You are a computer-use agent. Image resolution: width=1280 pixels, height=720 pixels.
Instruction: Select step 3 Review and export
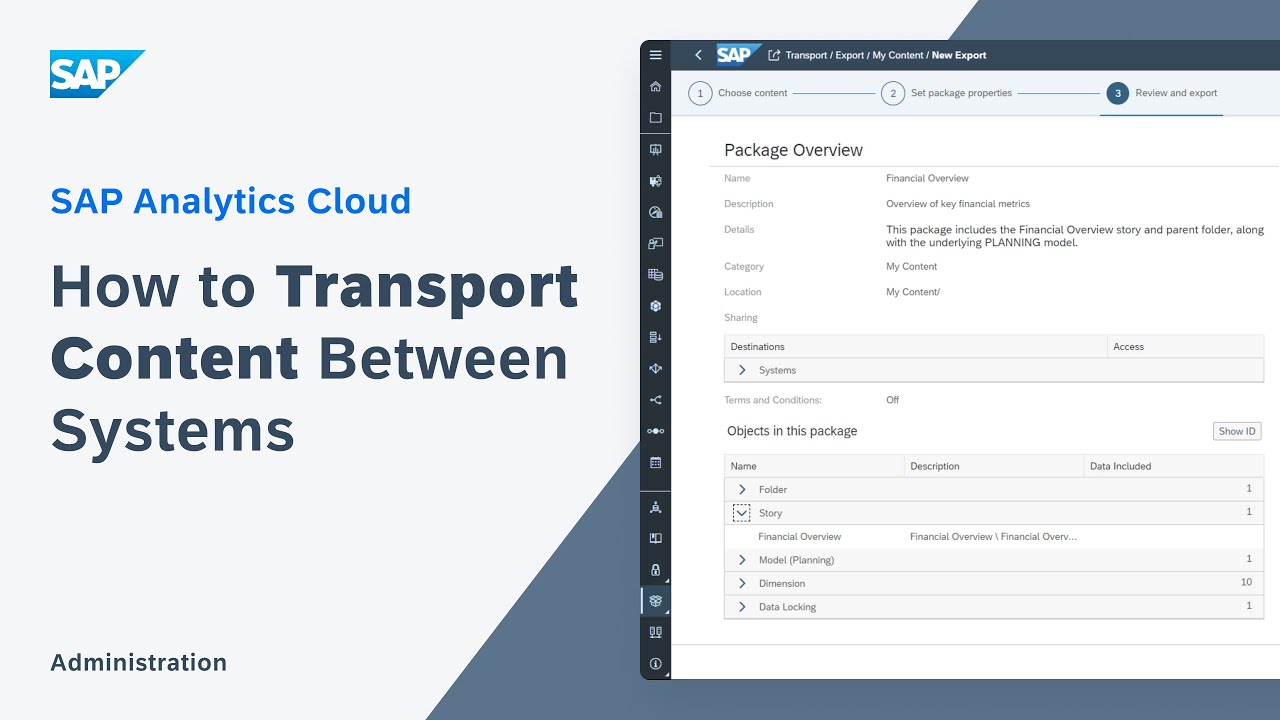[1162, 93]
